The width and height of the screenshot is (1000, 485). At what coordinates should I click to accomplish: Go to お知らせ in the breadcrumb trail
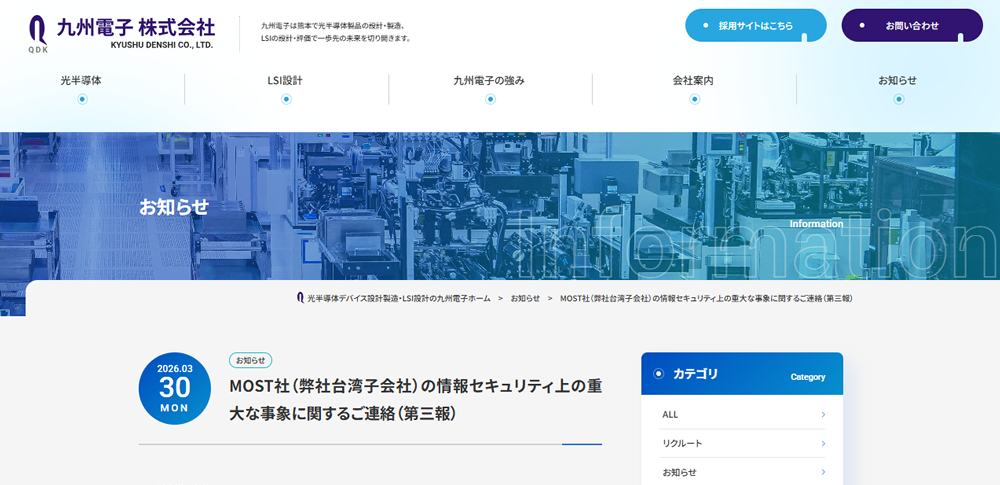(525, 298)
